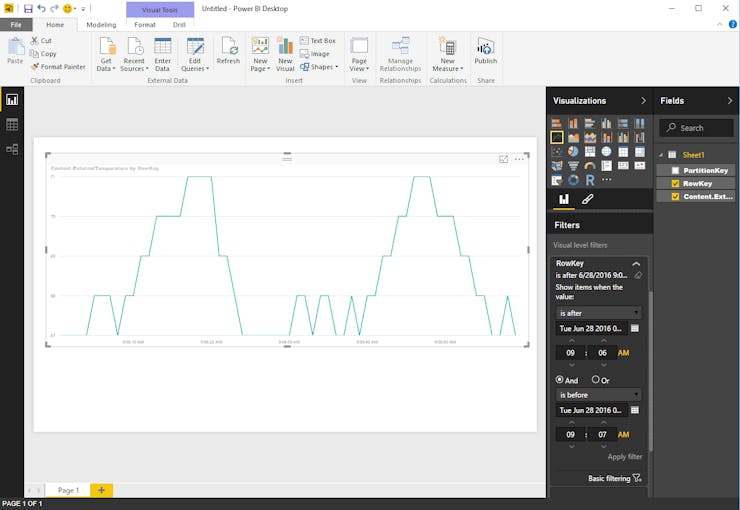Select the Treemap visualization
This screenshot has height=510, width=740.
pos(590,151)
